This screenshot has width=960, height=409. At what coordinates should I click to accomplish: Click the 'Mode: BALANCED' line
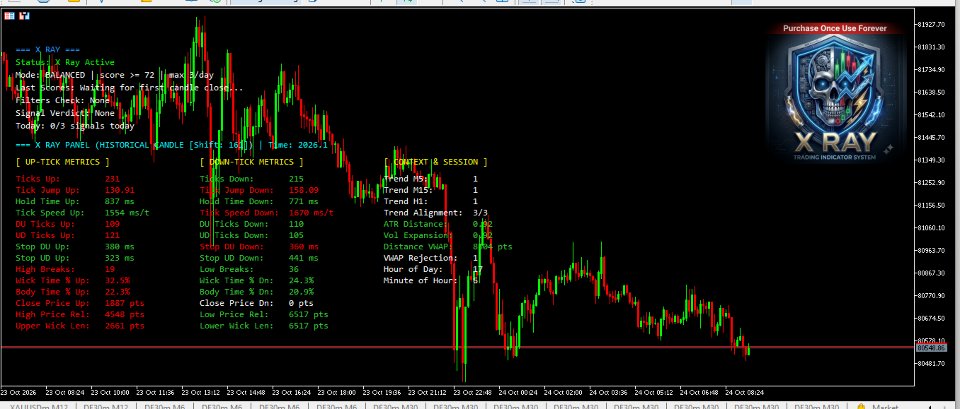(x=114, y=75)
